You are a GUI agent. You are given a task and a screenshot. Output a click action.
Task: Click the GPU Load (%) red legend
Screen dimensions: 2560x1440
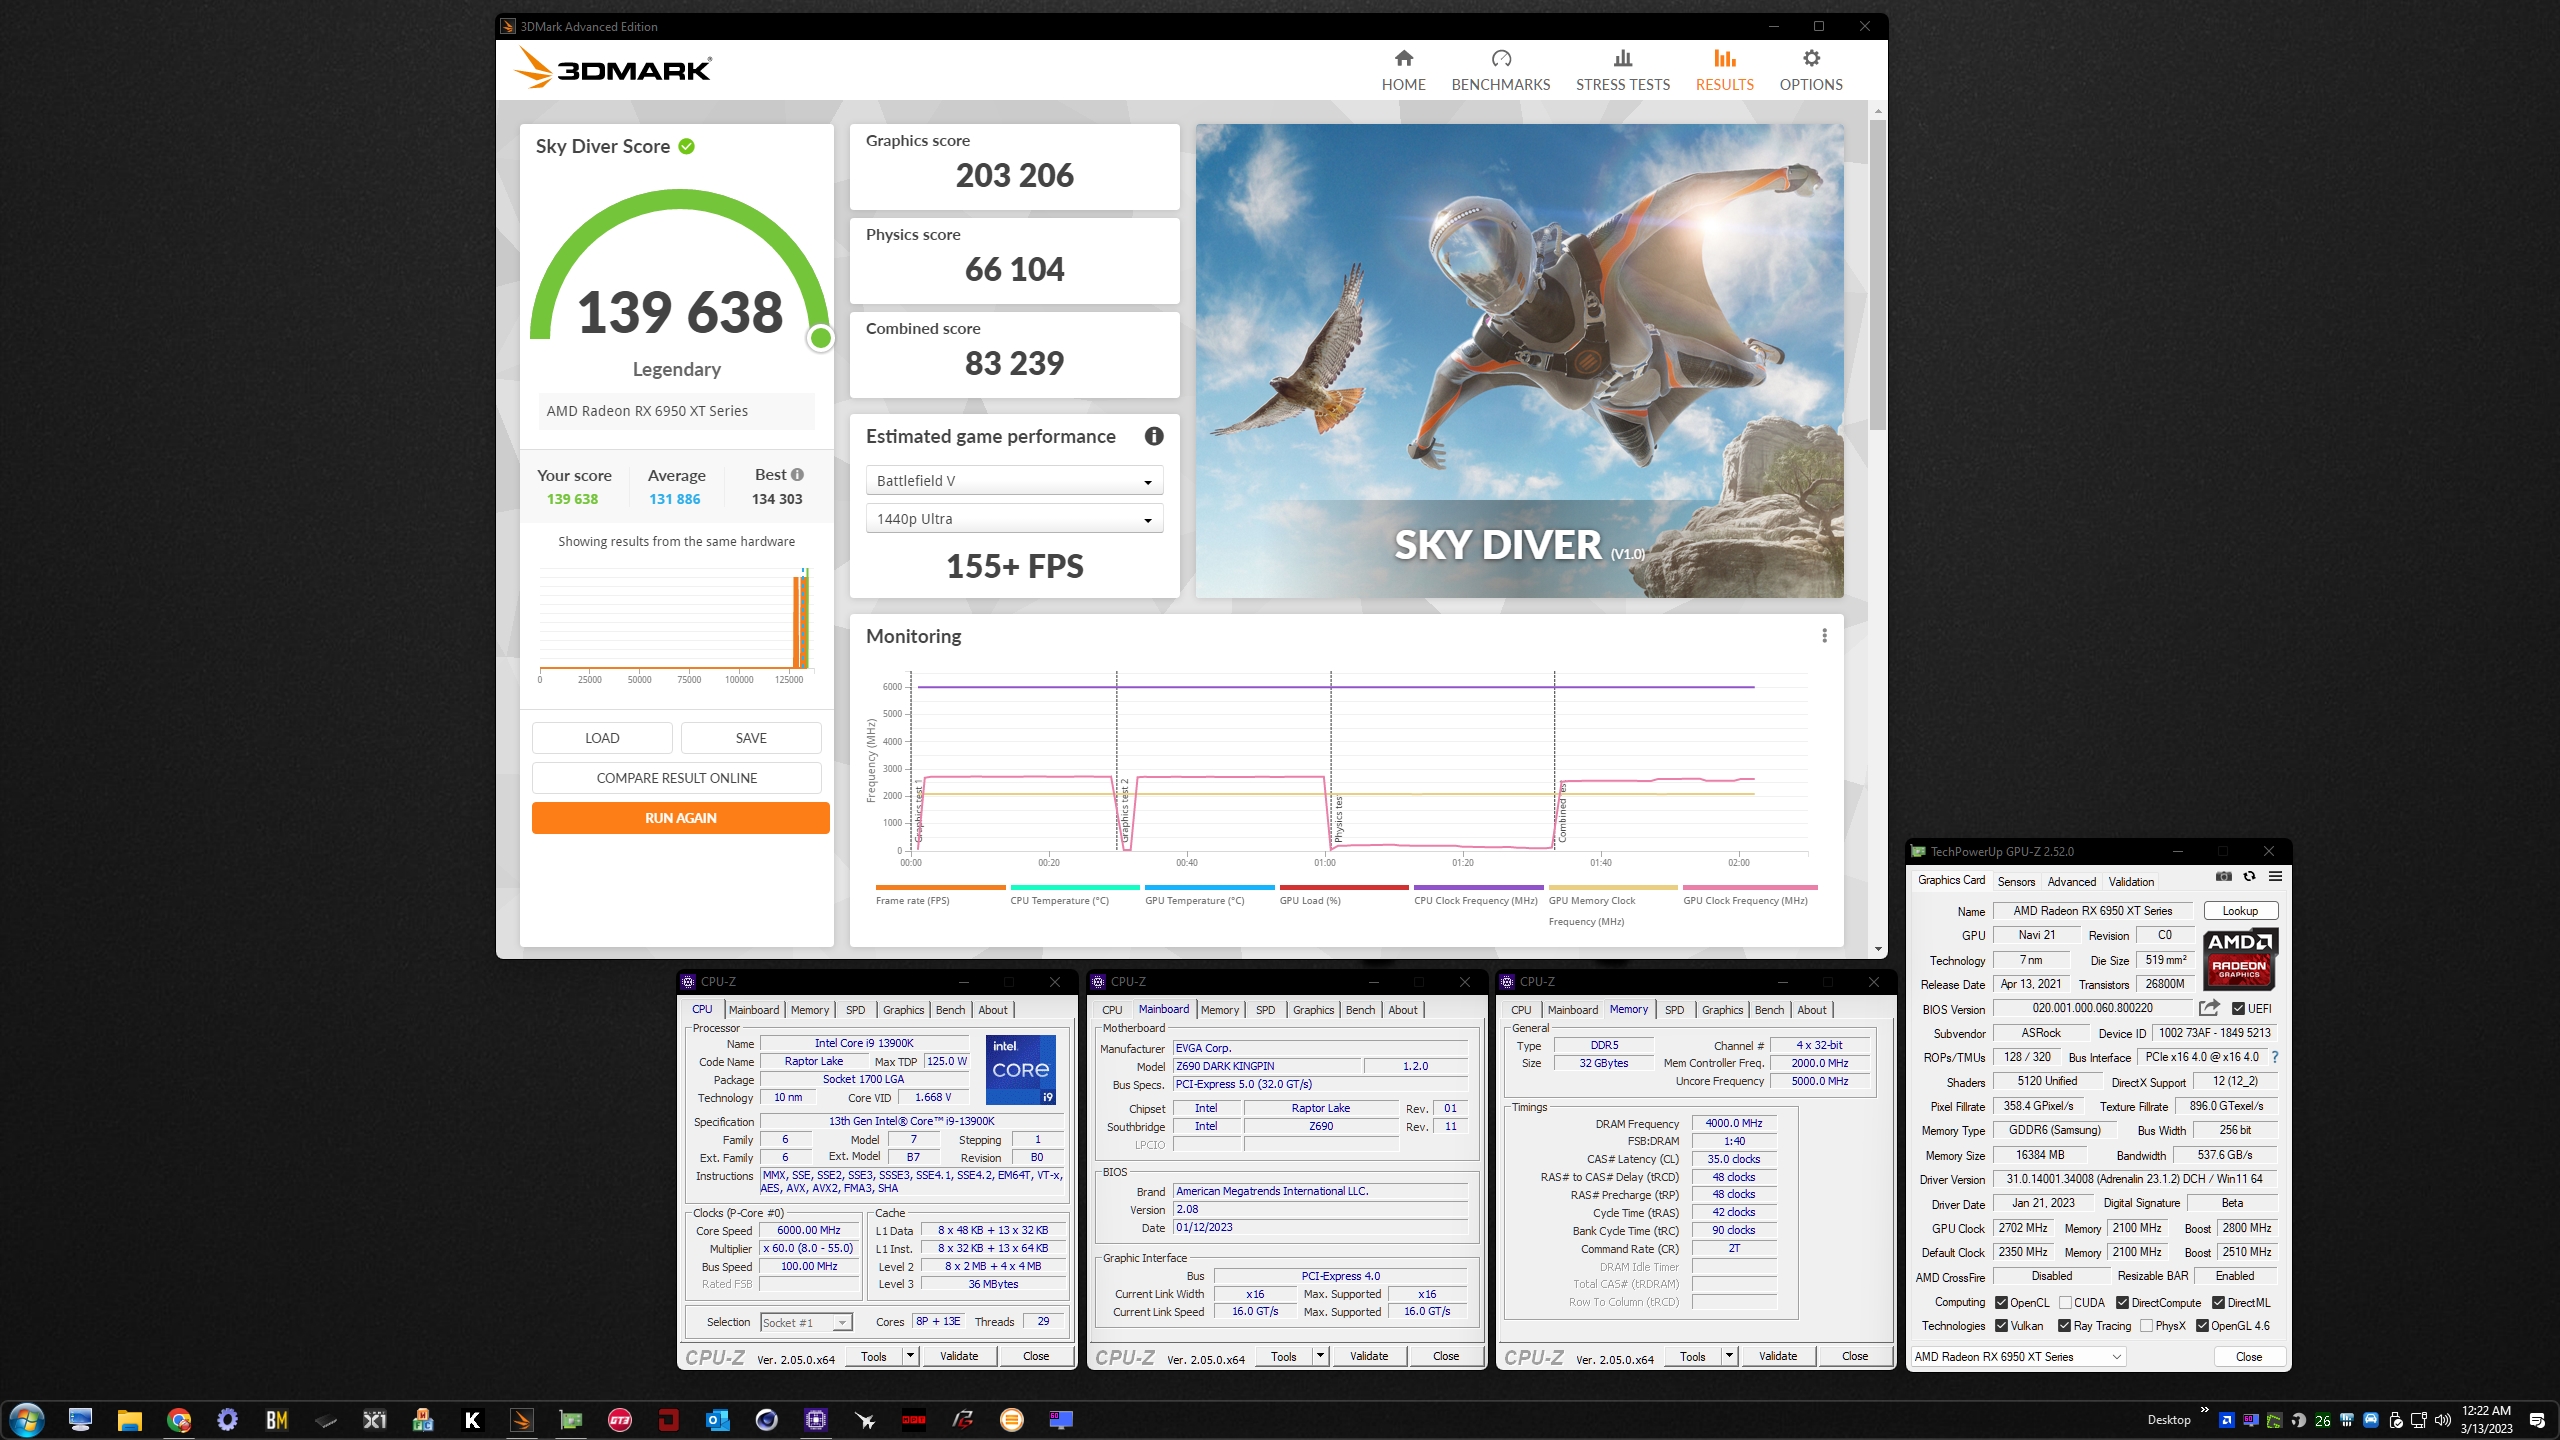pyautogui.click(x=1343, y=895)
